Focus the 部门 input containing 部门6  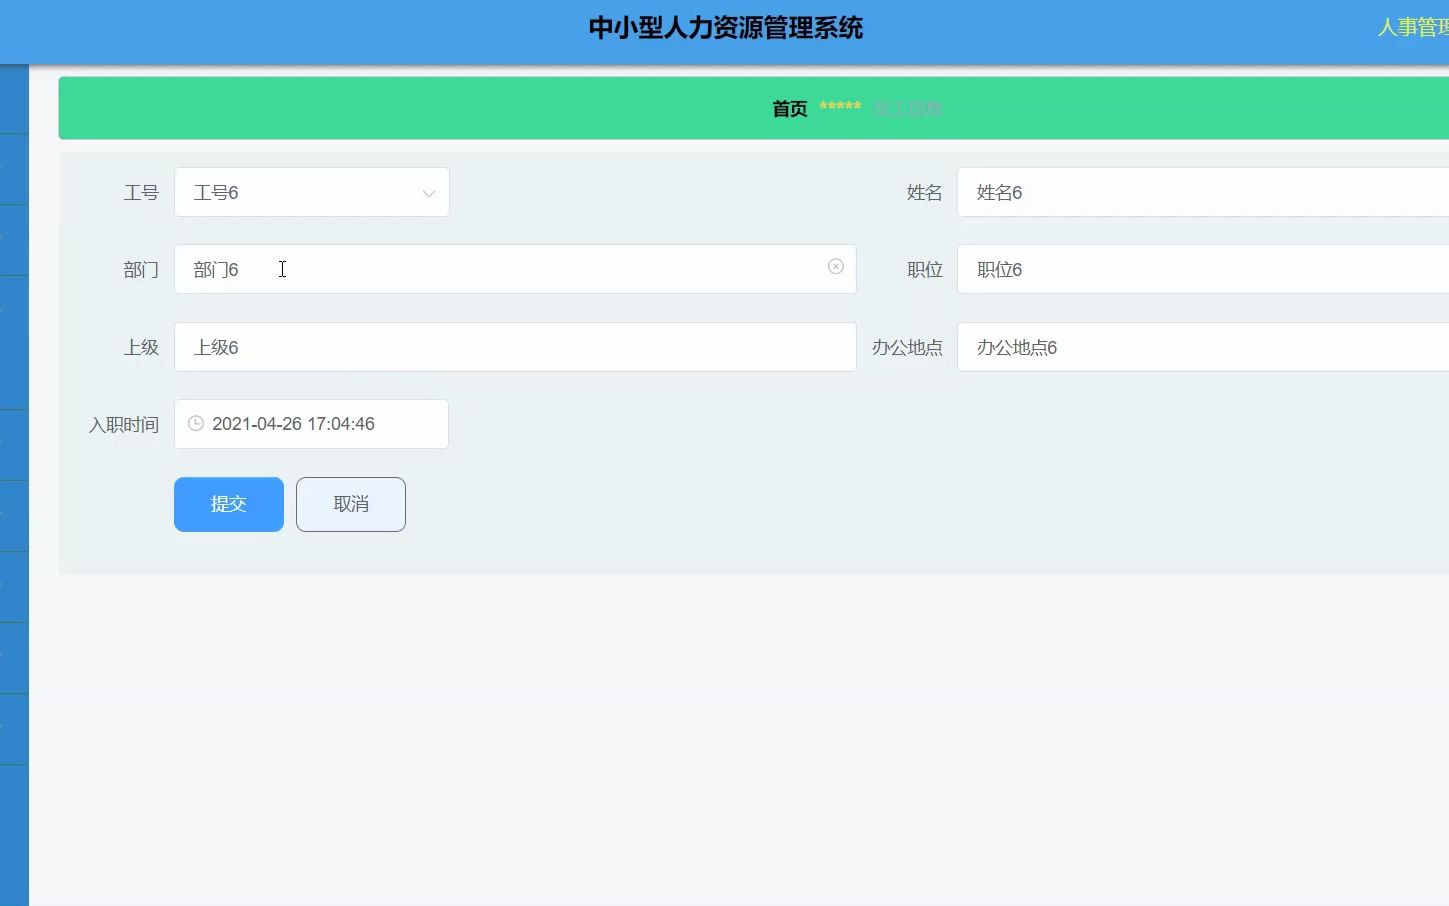(x=515, y=269)
